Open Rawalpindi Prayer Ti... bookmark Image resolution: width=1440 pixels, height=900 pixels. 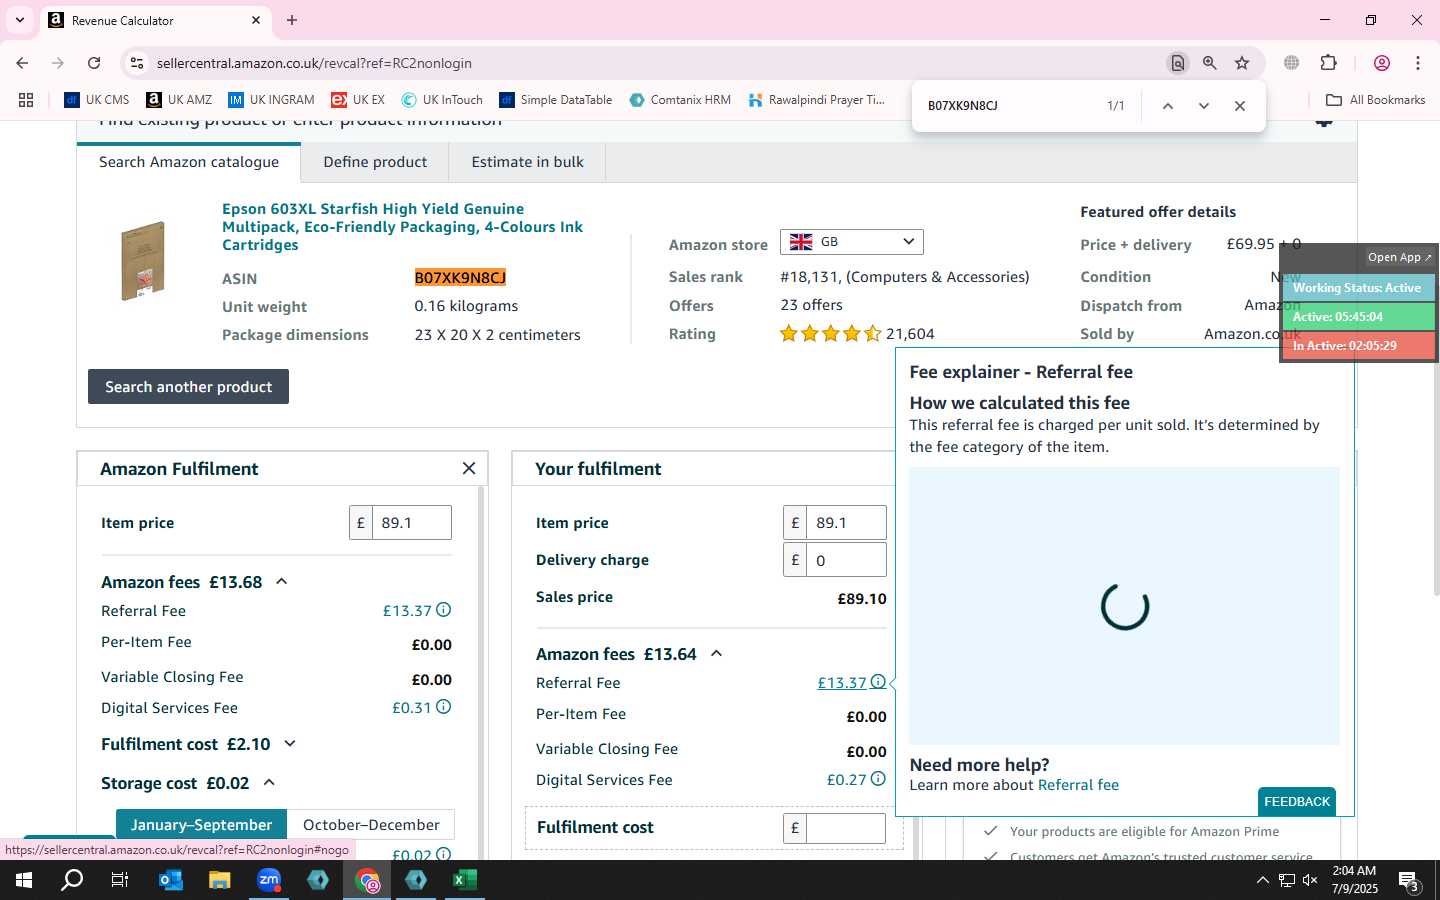point(816,100)
